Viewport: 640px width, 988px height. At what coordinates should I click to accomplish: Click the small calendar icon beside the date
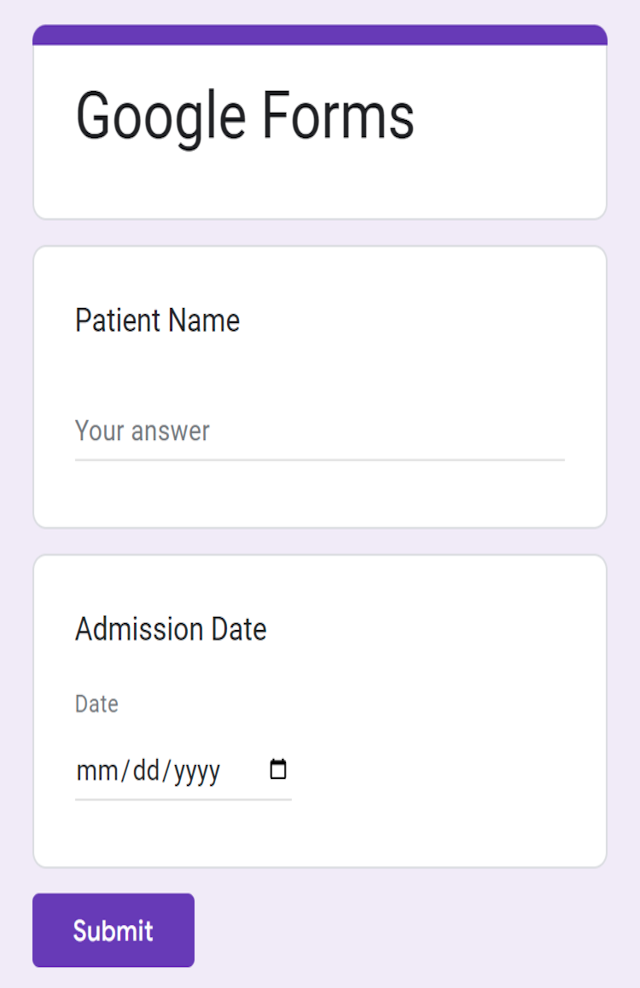[x=279, y=769]
